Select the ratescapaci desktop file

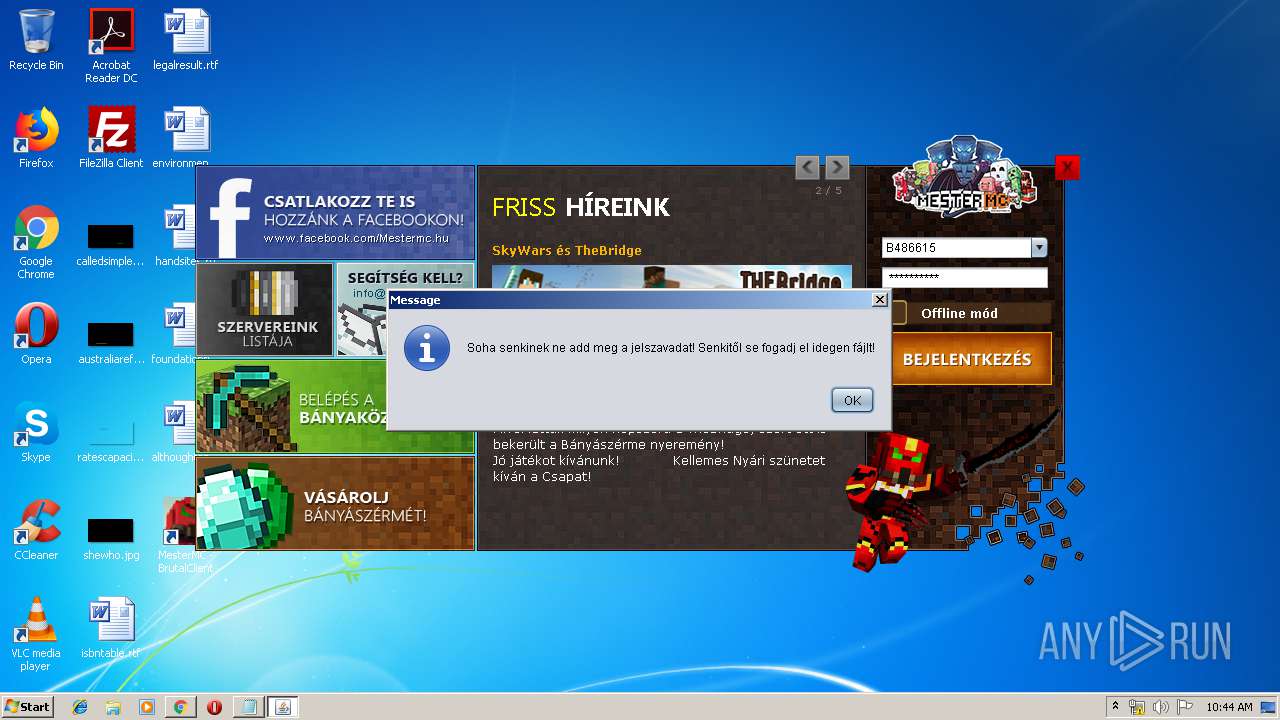[x=111, y=440]
